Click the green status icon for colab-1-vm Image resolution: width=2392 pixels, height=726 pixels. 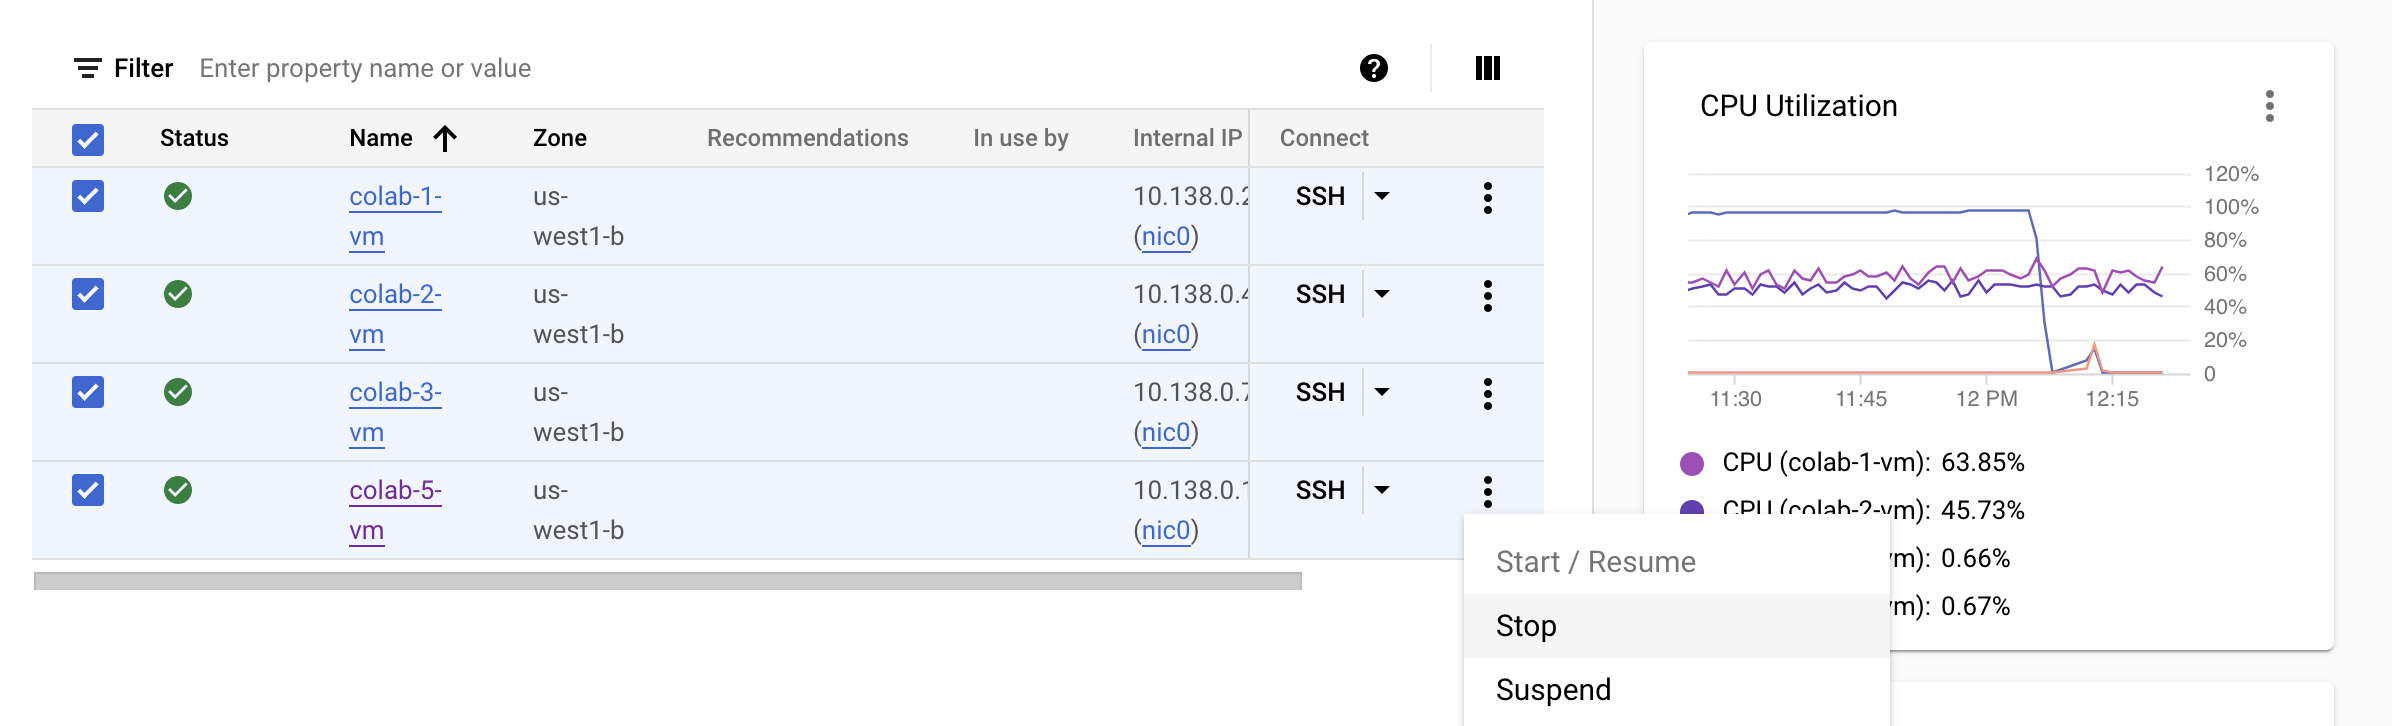point(179,197)
